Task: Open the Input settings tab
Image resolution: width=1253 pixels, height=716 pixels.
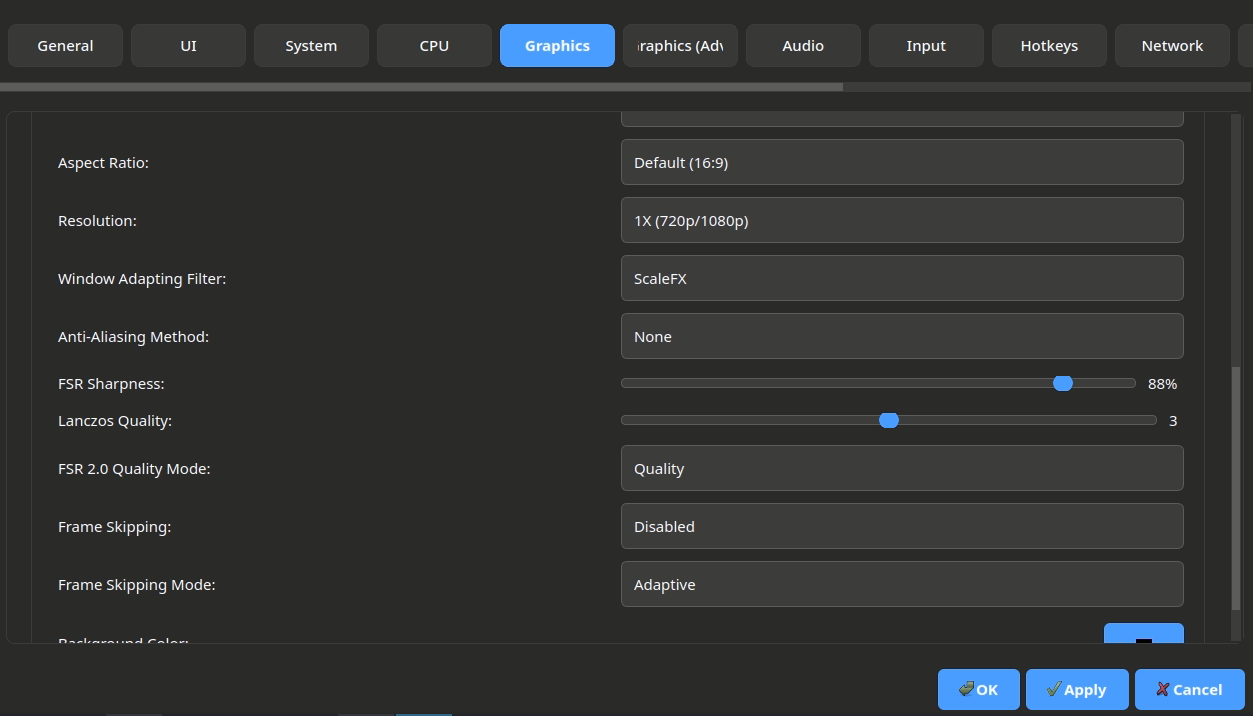Action: 926,46
